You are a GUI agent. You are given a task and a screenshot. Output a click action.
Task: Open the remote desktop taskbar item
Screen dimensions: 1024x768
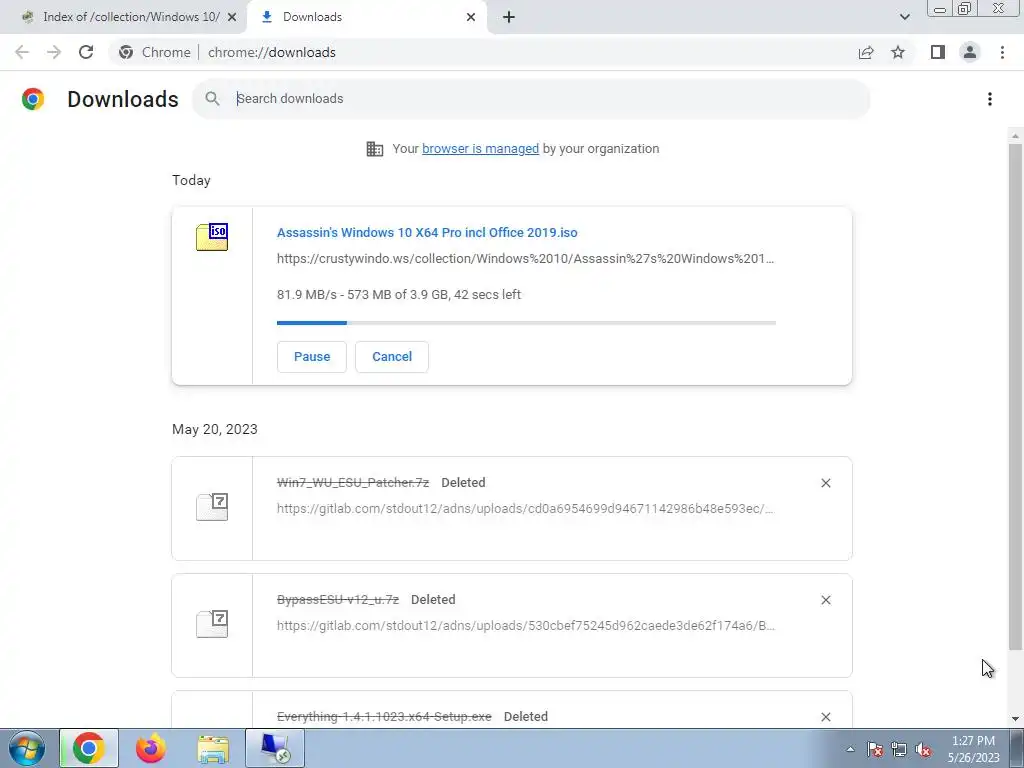tap(275, 748)
